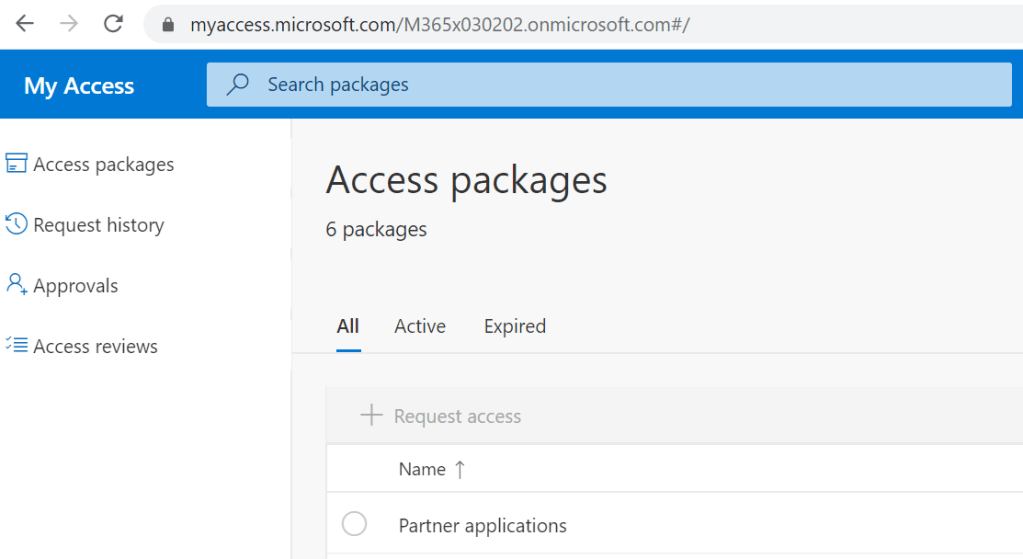This screenshot has height=559, width=1023.
Task: Click the Access reviews checklist icon
Action: coord(16,345)
